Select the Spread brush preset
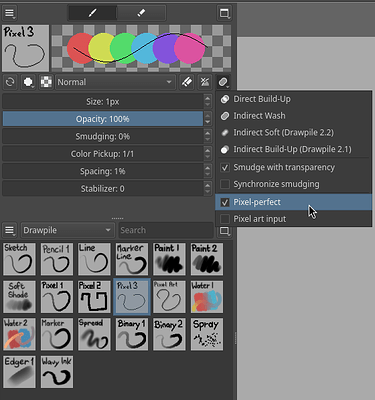 click(94, 334)
